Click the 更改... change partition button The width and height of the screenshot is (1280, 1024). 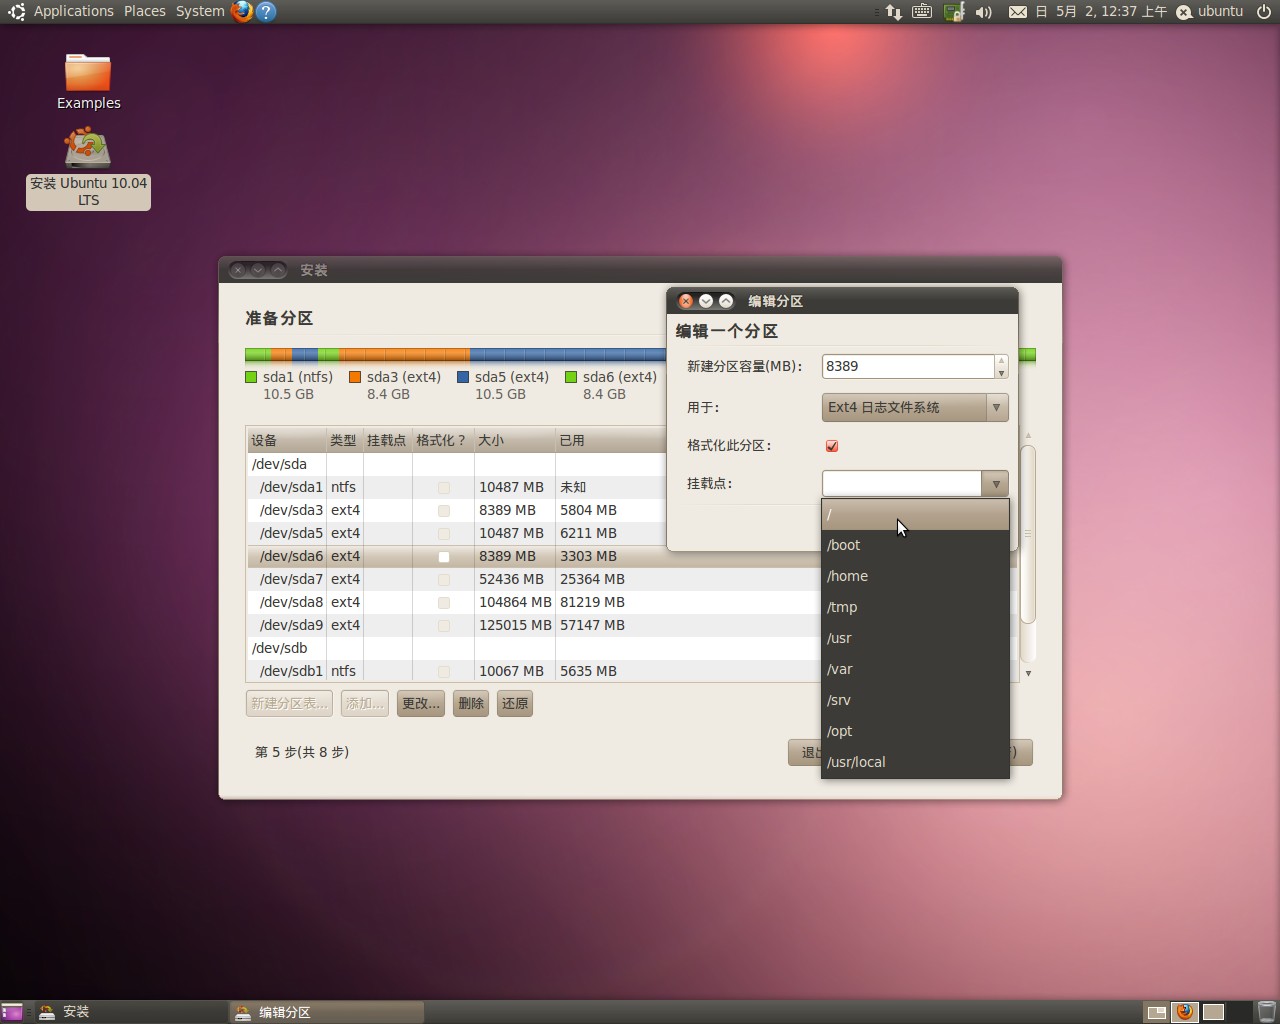click(420, 704)
